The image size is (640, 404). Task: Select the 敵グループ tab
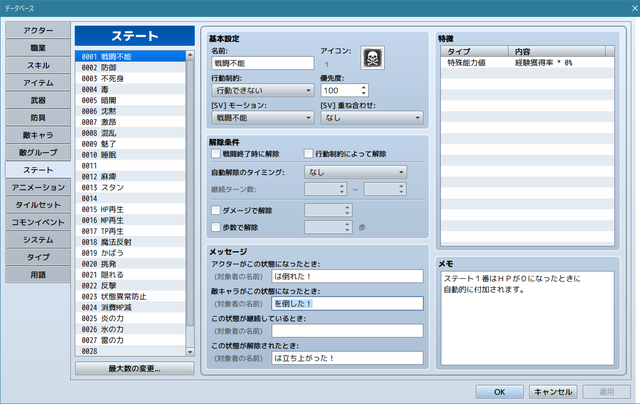(38, 153)
